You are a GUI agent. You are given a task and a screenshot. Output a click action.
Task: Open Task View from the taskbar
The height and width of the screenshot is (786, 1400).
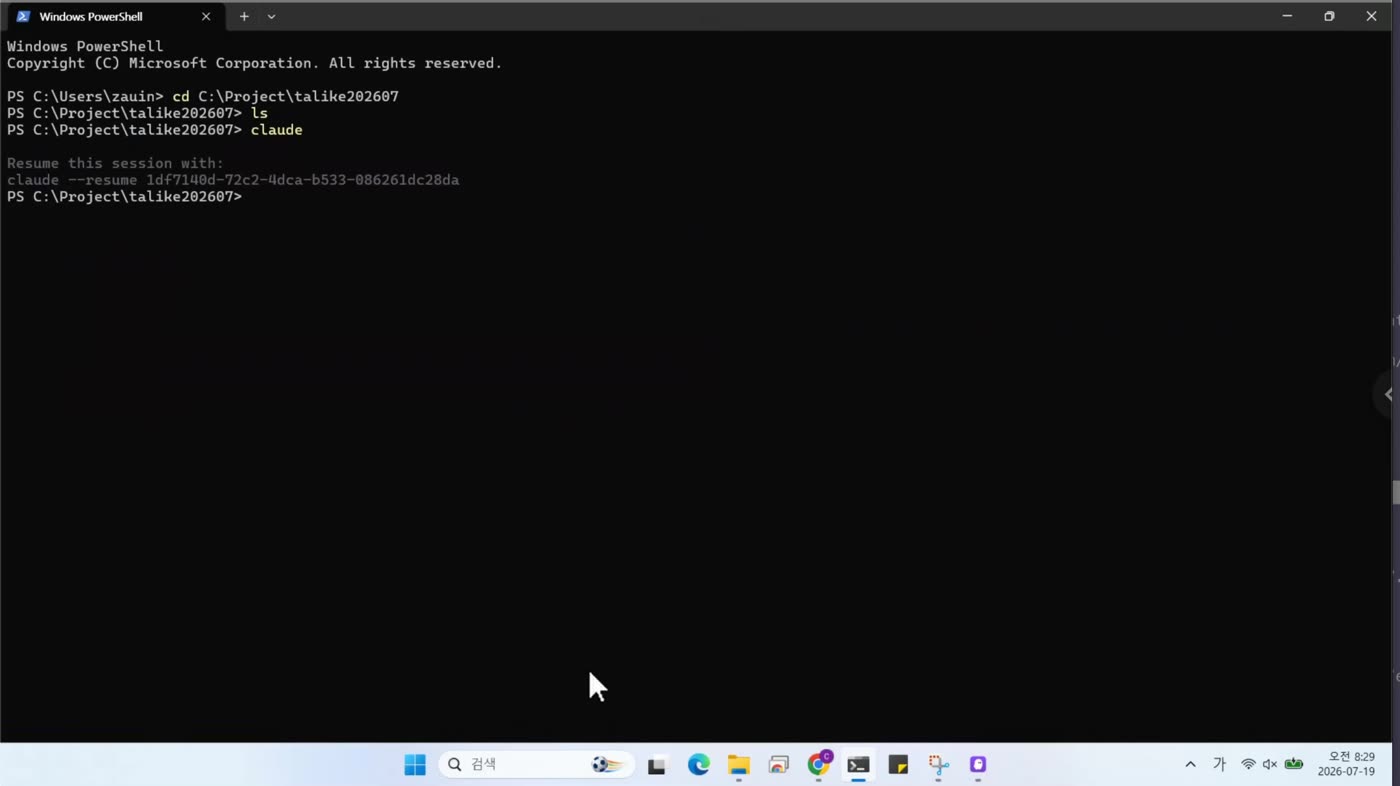pyautogui.click(x=657, y=765)
